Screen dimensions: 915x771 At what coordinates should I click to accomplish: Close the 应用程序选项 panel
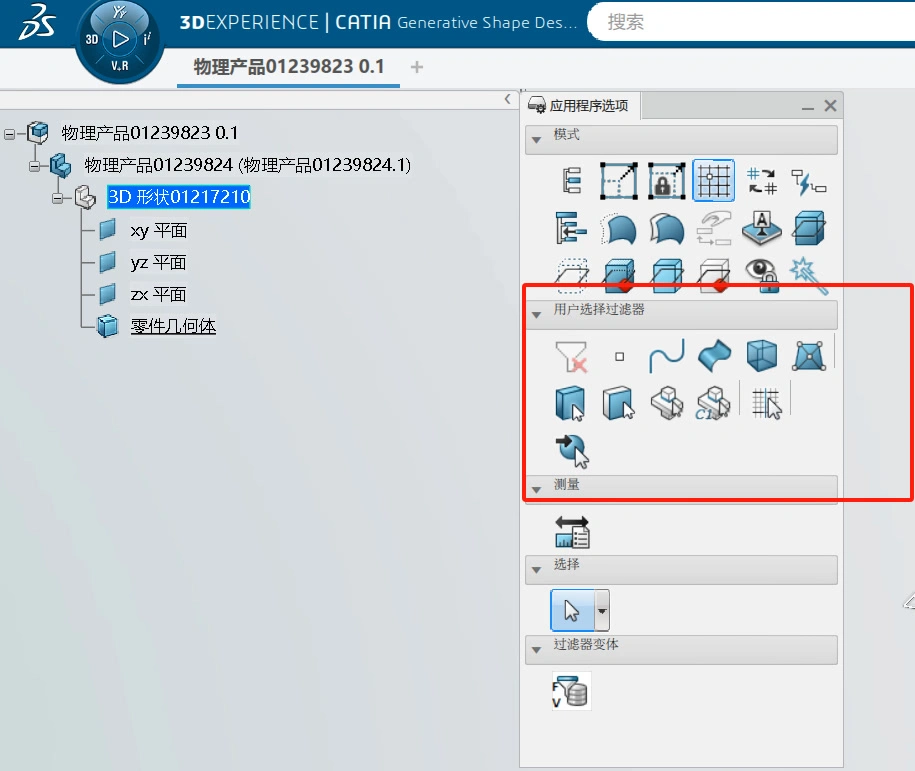click(x=830, y=106)
